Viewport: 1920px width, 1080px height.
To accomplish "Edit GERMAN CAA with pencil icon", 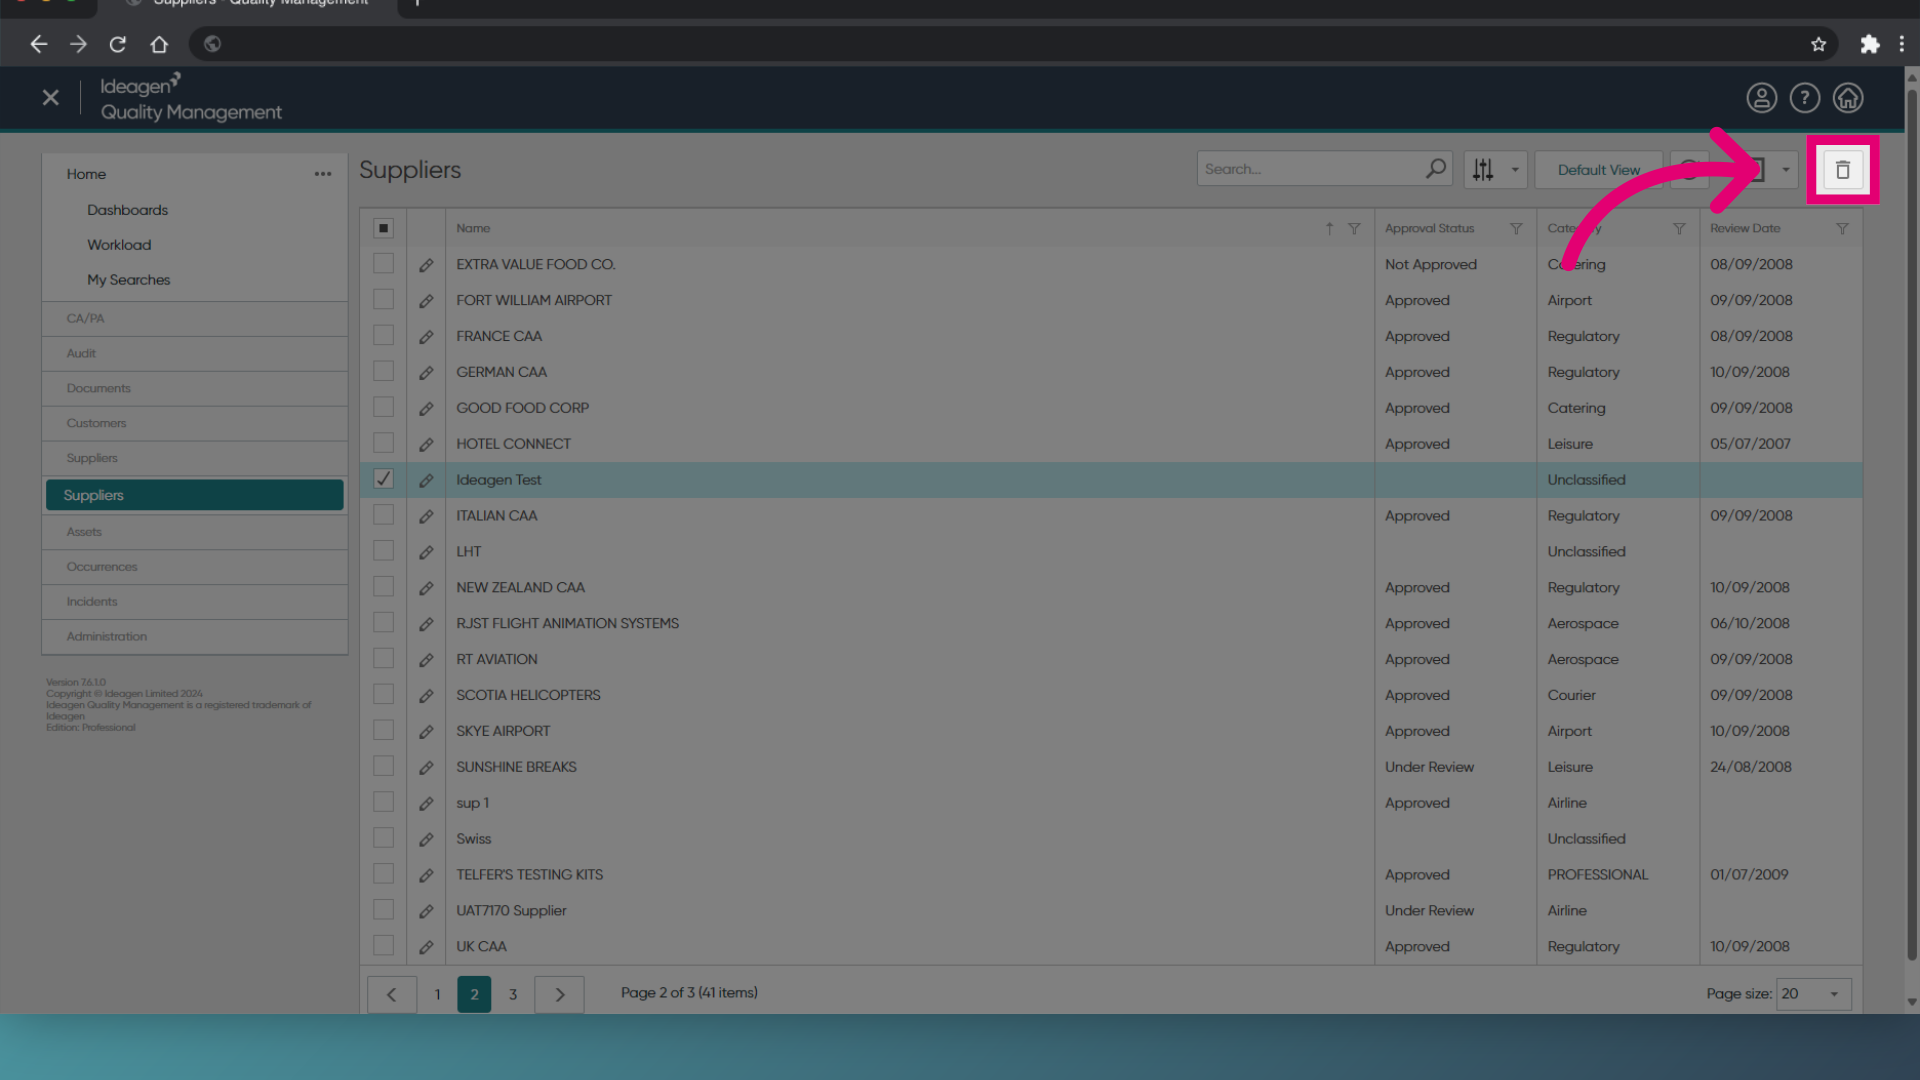I will [426, 373].
